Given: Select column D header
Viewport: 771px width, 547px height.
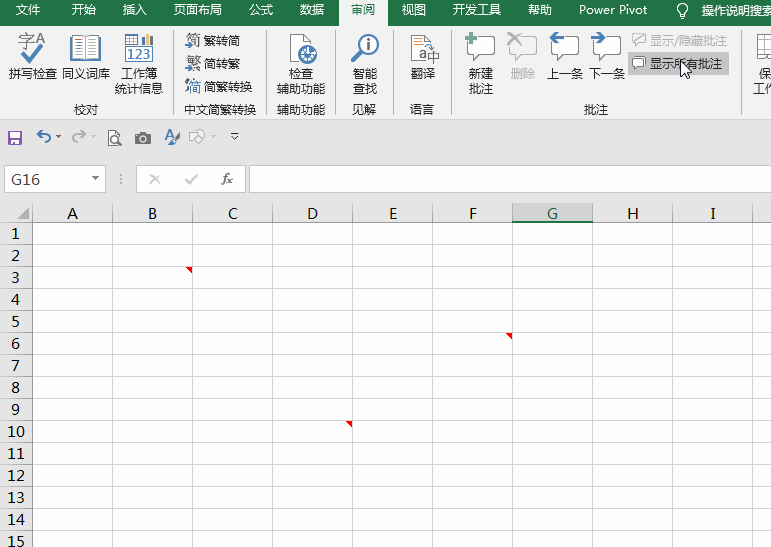Looking at the screenshot, I should click(313, 213).
